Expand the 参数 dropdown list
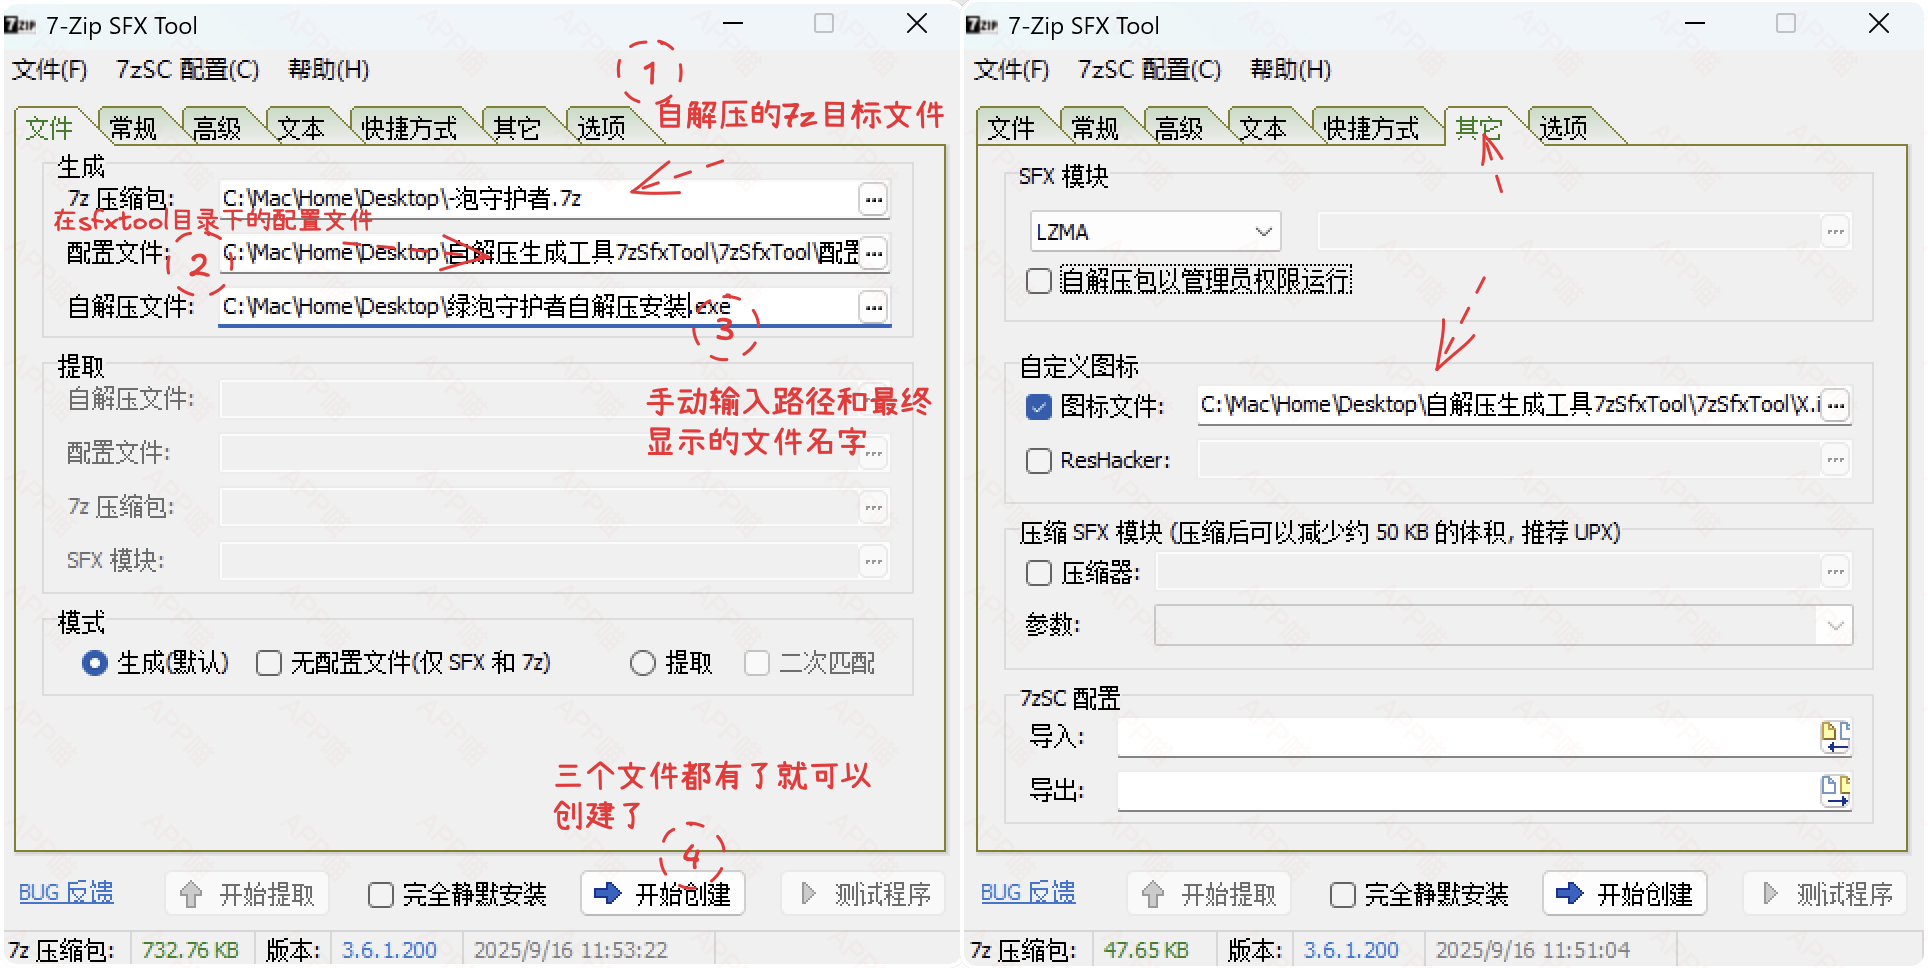The height and width of the screenshot is (968, 1928). [1835, 626]
